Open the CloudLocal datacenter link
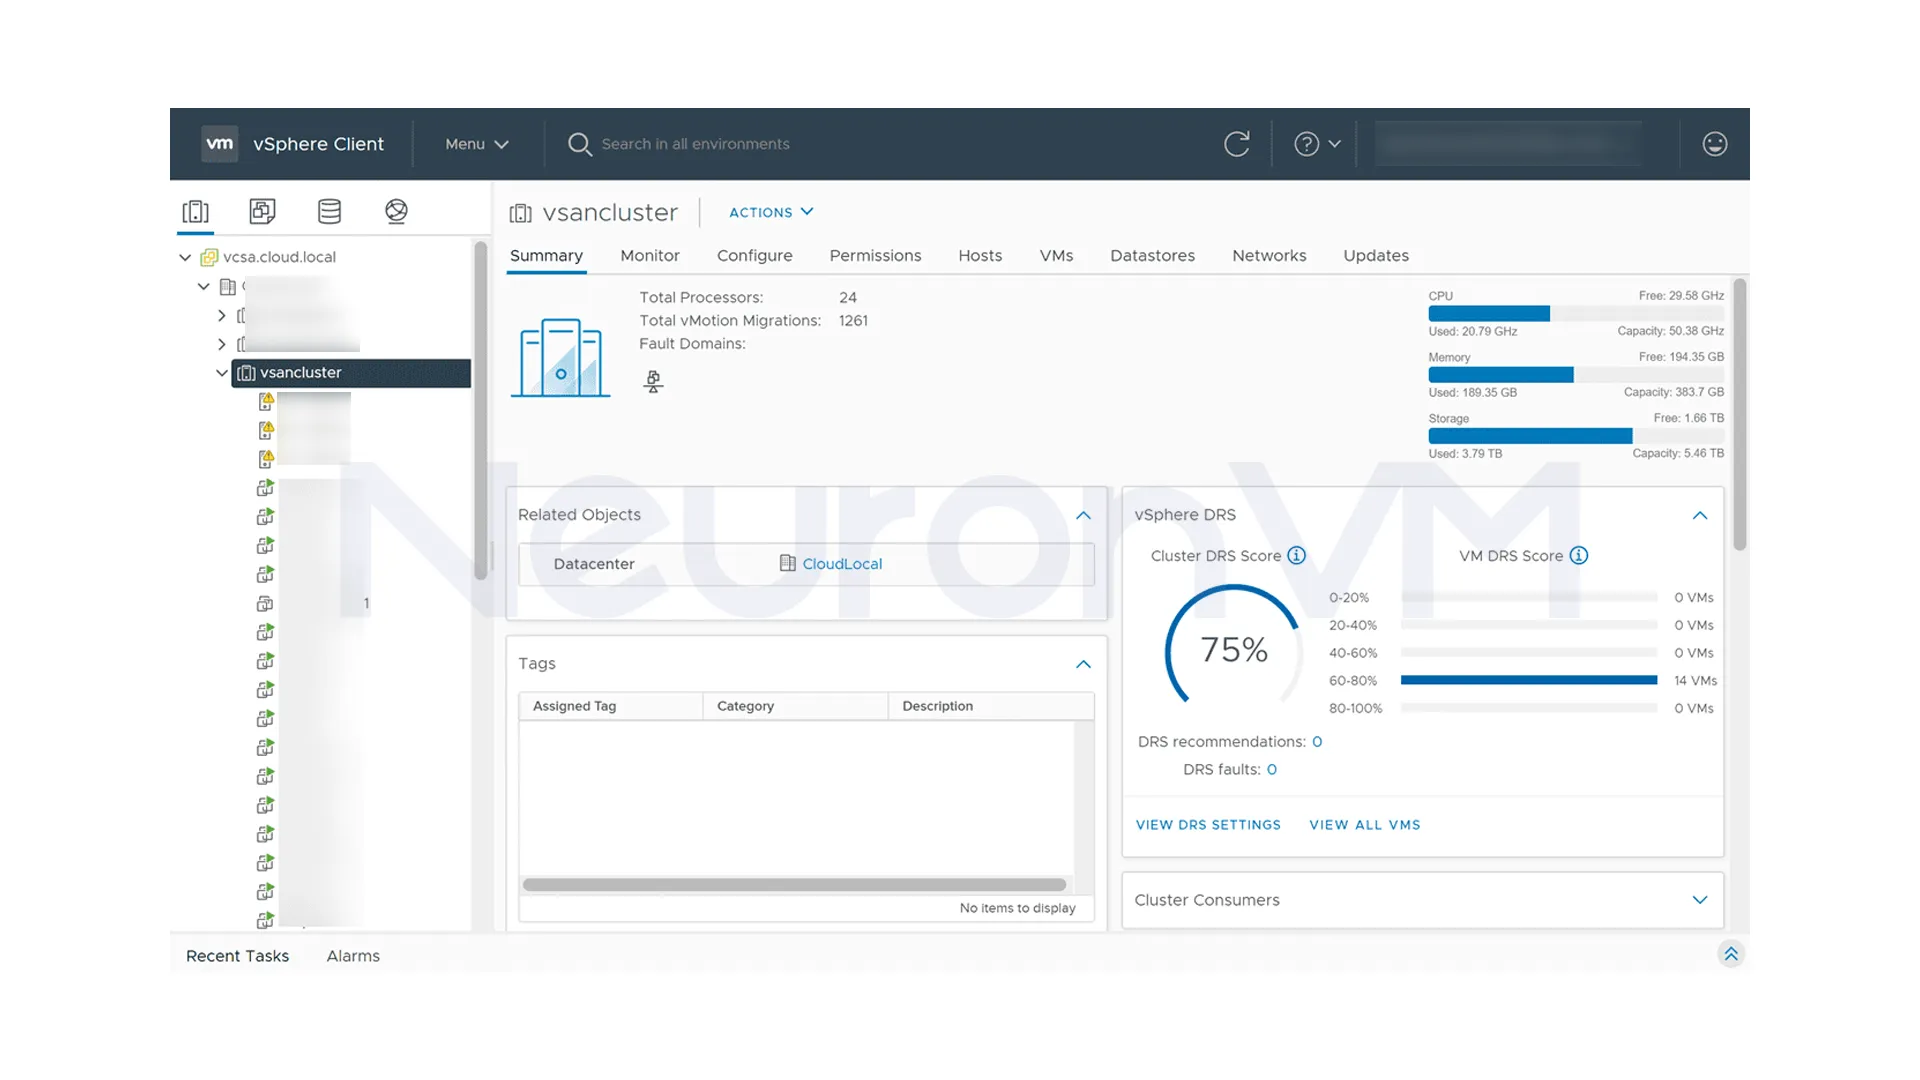Viewport: 1920px width, 1080px height. pyautogui.click(x=842, y=563)
